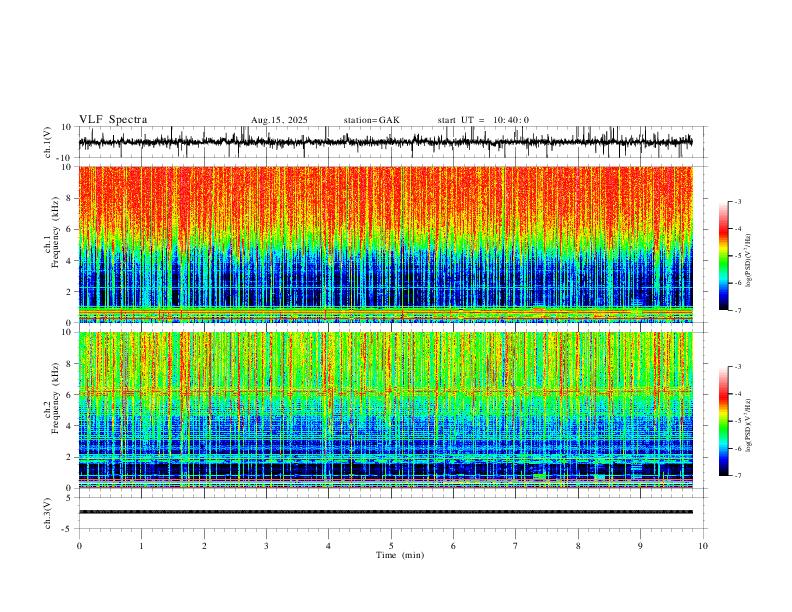The image size is (792, 612).
Task: Click the "2" kHz tick on ch.2 spectrogram
Action: (x=71, y=457)
